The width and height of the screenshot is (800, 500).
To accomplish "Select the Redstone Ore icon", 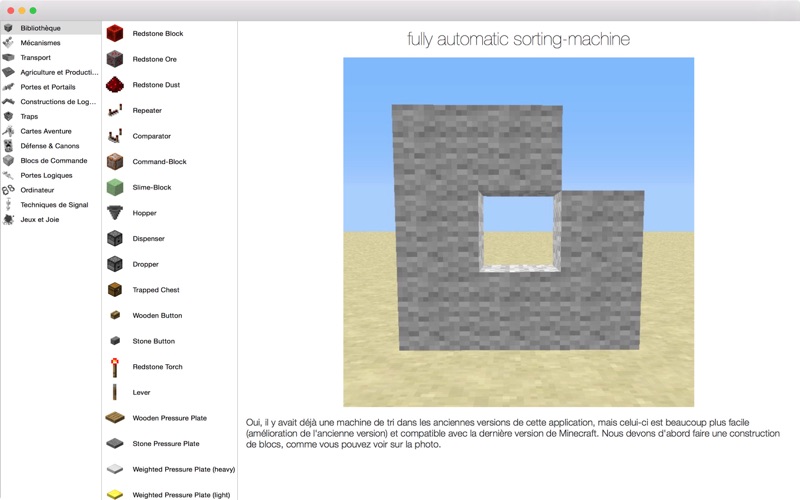I will point(115,59).
